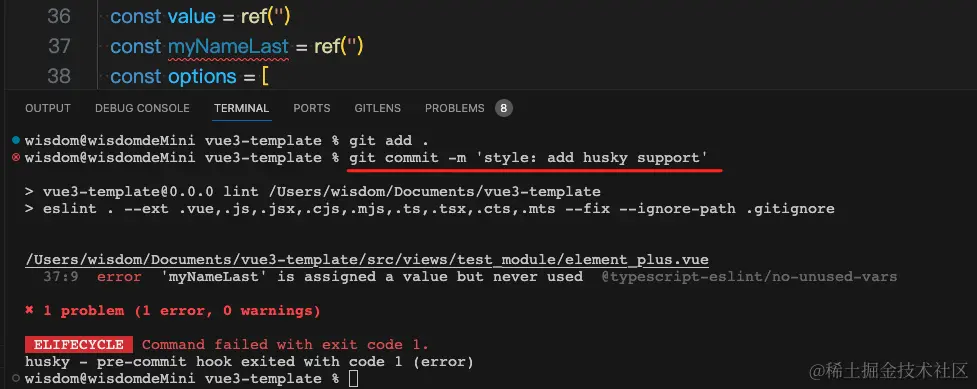
Task: Click the terminal cursor at the prompt
Action: point(353,378)
